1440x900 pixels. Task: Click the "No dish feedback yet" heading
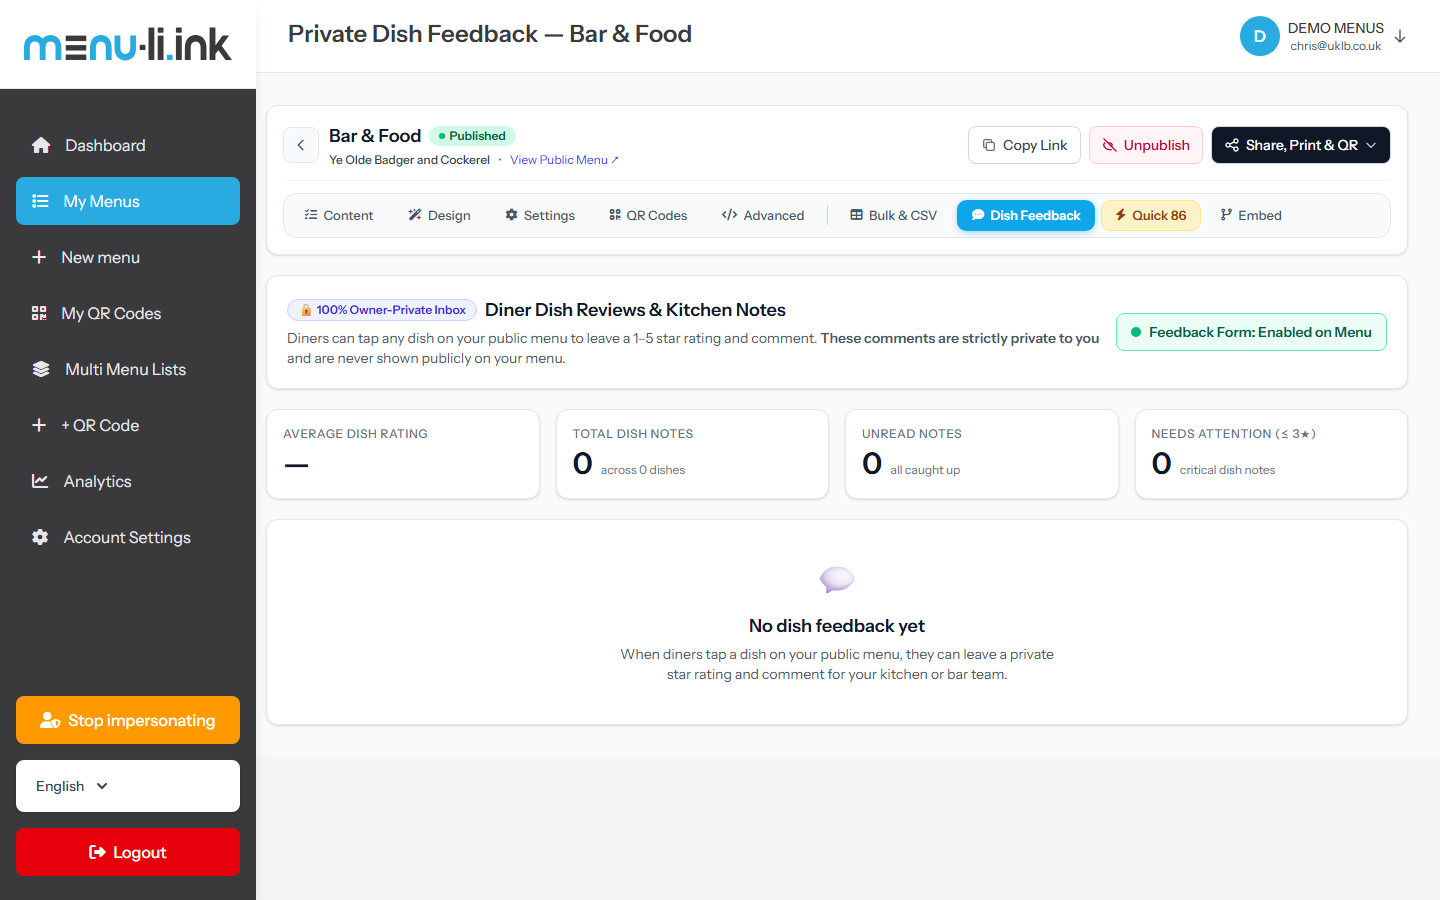[x=837, y=626]
